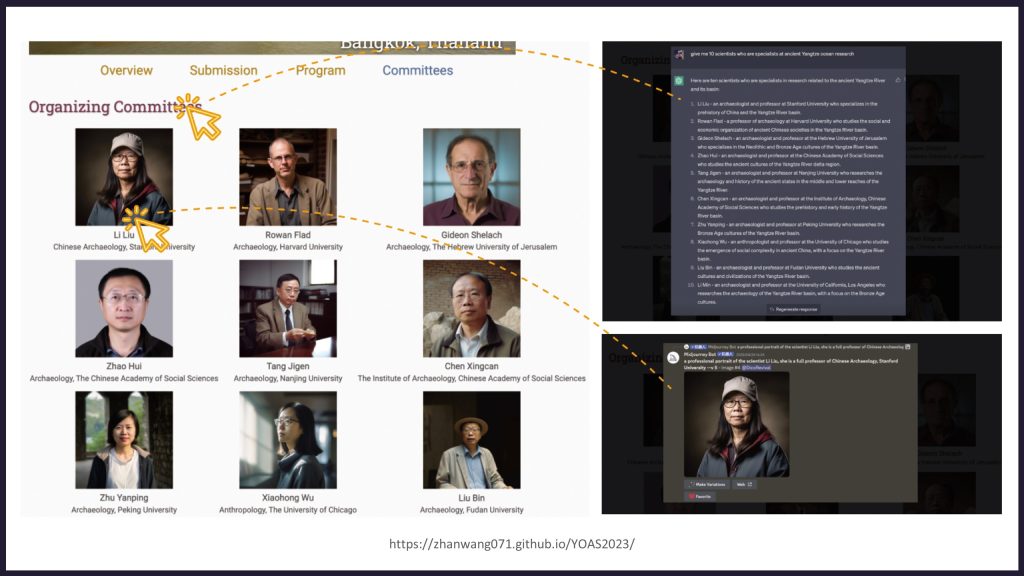Click Gideon Shelach's portrait photo
Screen dimensions: 1024x576
pyautogui.click(x=471, y=177)
